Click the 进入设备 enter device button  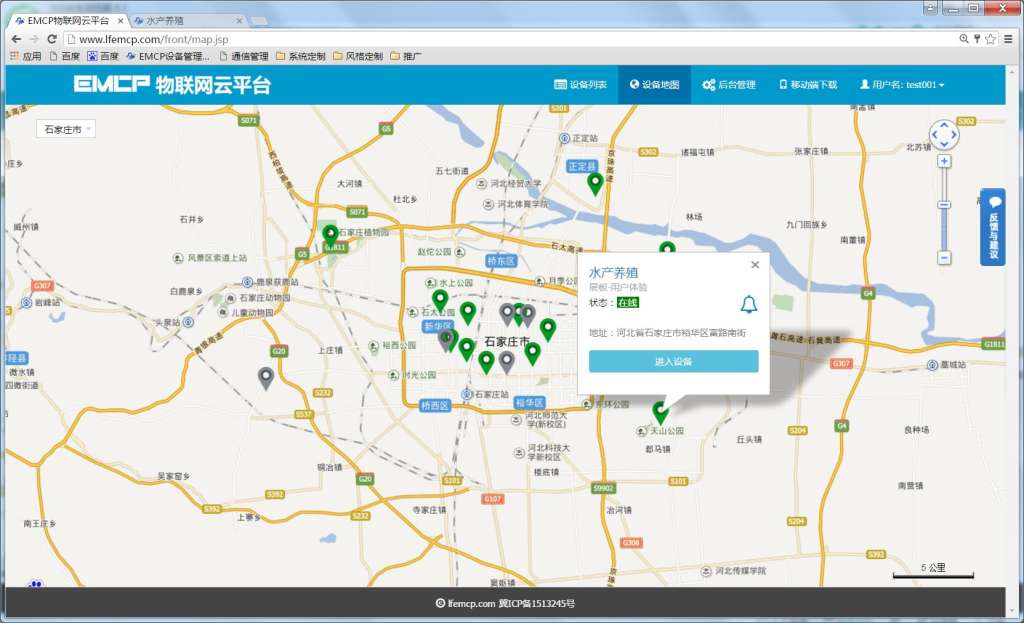tap(673, 361)
